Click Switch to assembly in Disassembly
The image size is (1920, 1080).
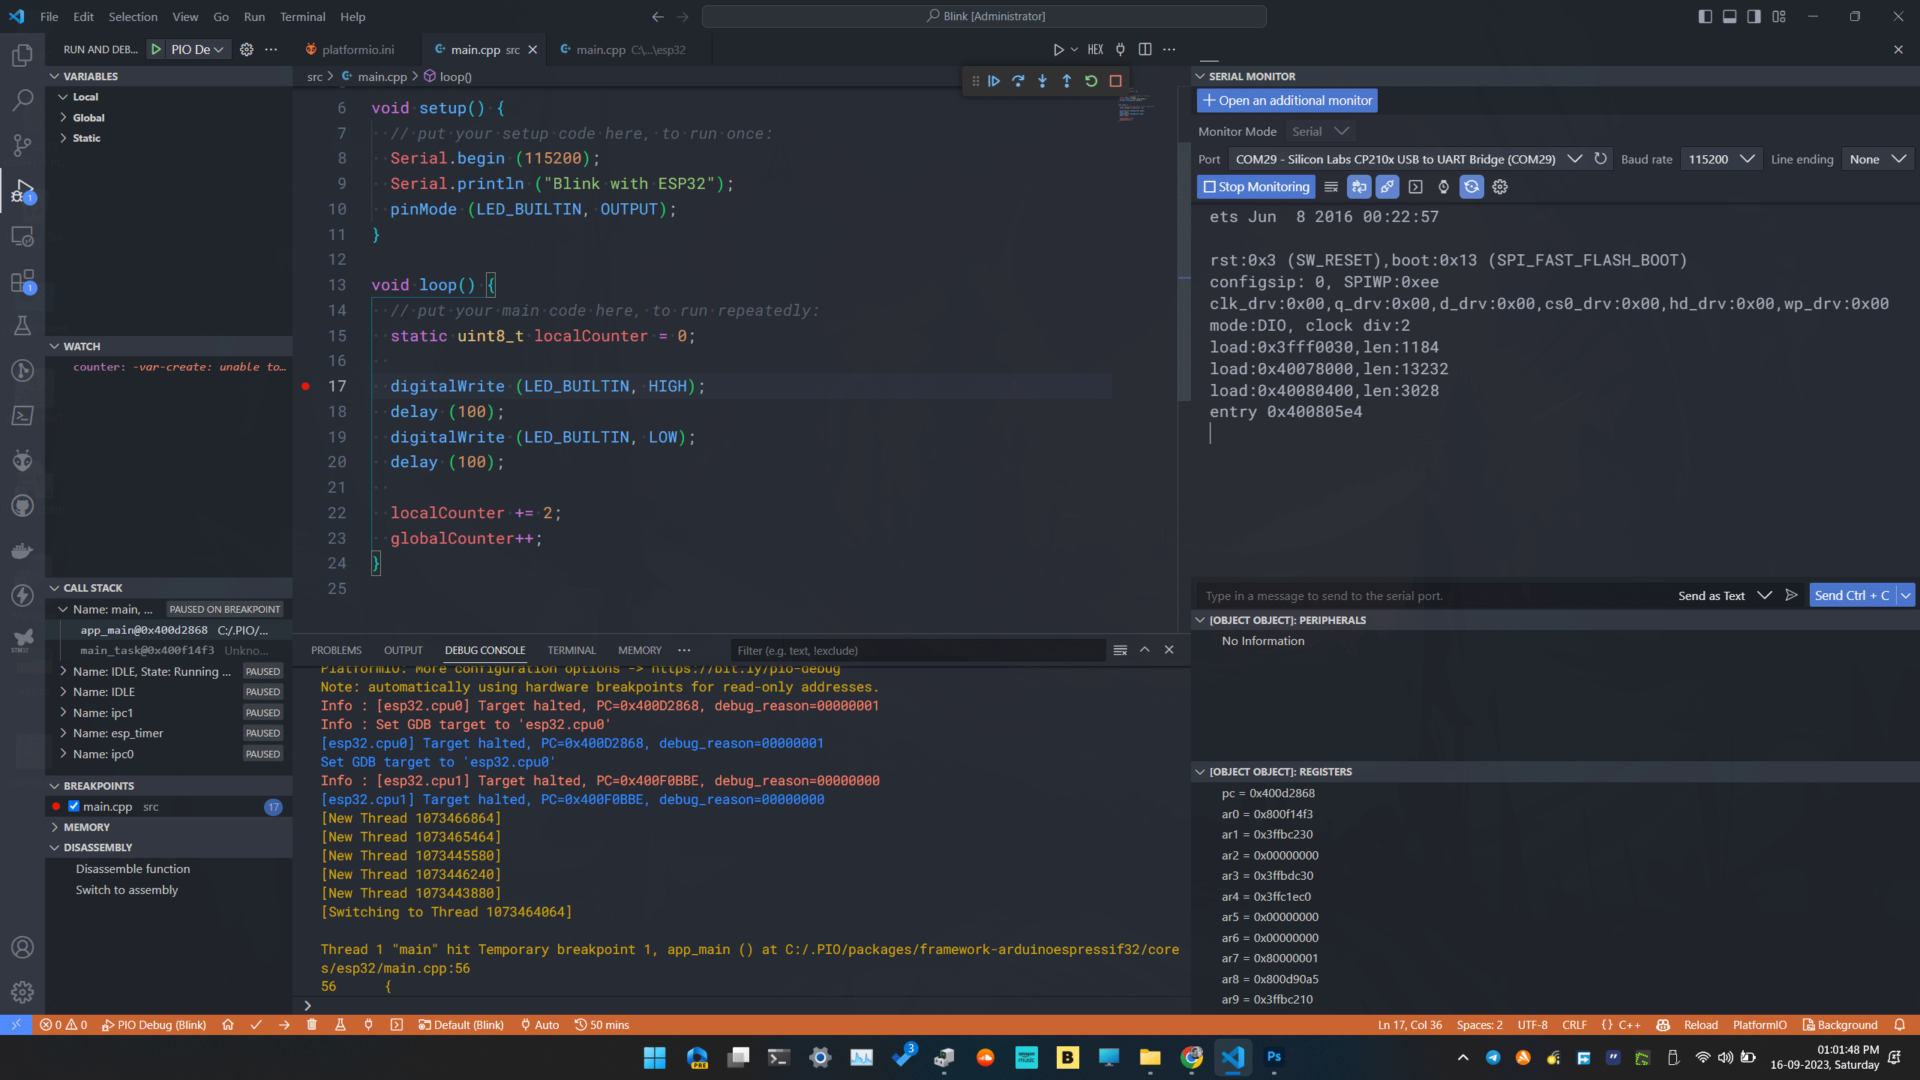(127, 890)
